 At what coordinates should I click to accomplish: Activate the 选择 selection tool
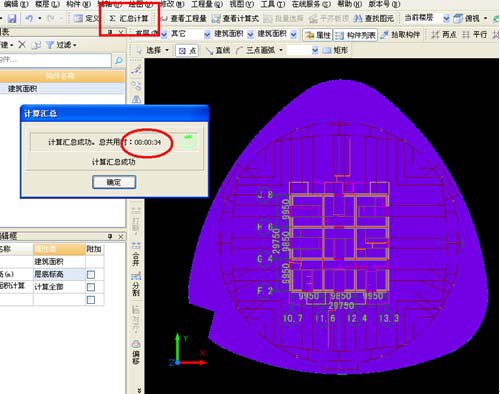(x=149, y=50)
